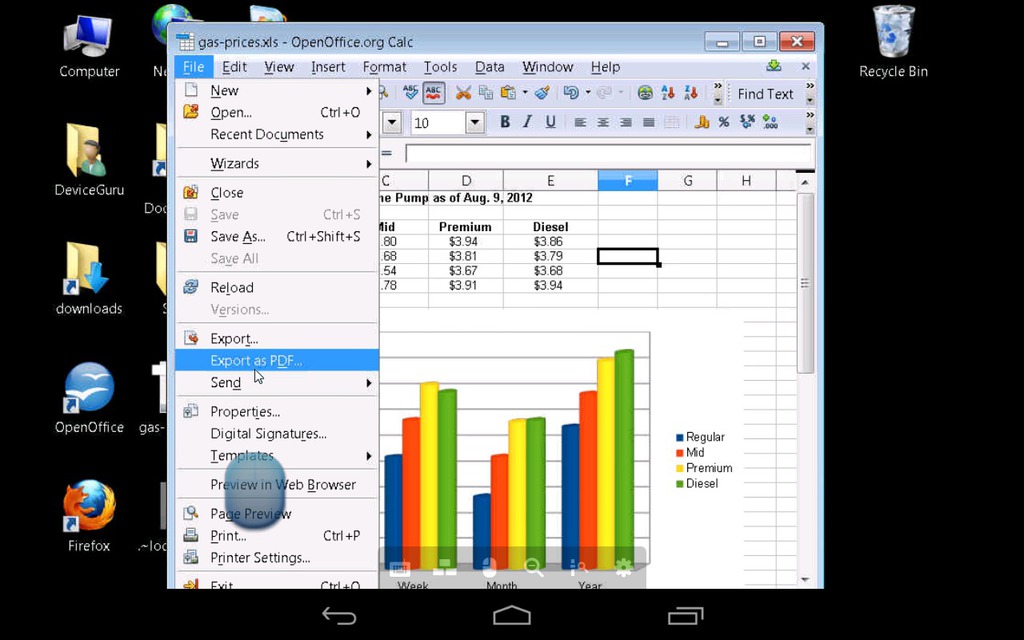
Task: Open the Insert menu
Action: (328, 67)
